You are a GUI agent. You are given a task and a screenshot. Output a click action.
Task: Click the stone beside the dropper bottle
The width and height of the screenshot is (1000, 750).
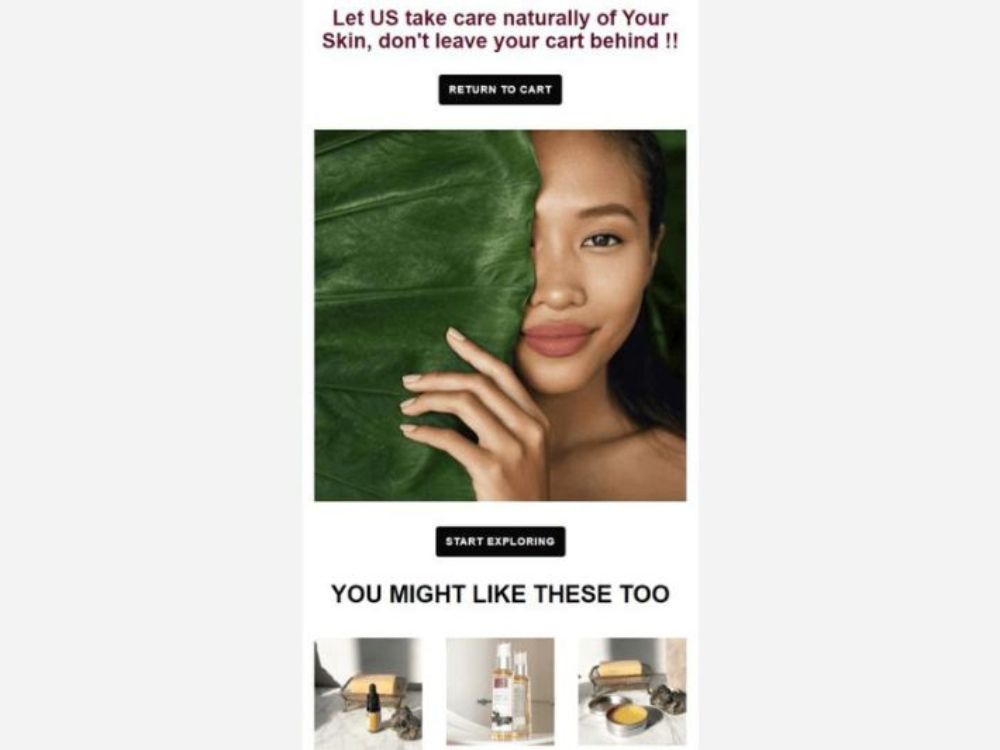[x=405, y=723]
